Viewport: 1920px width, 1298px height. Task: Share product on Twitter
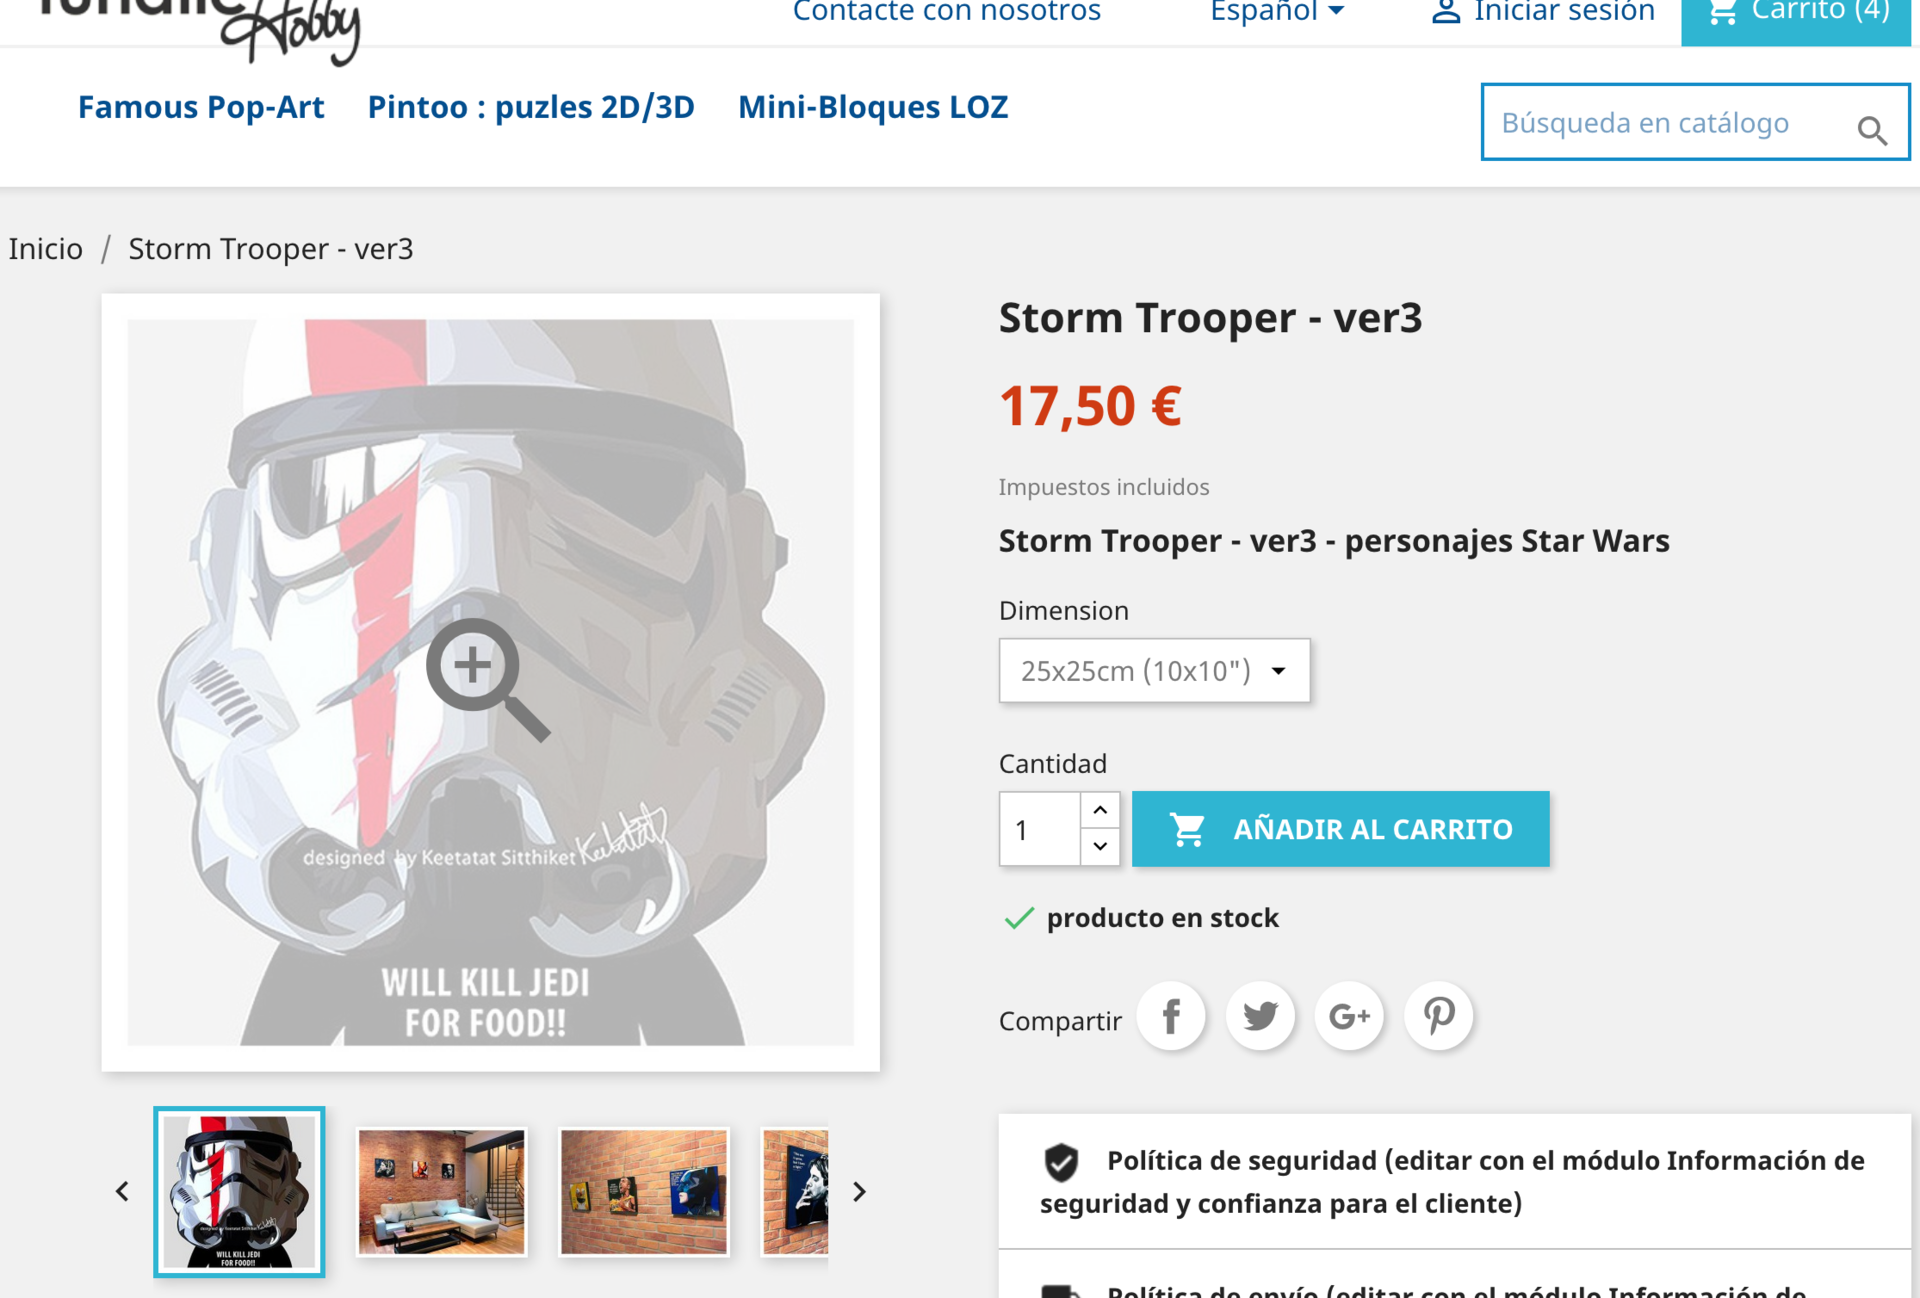1260,1017
